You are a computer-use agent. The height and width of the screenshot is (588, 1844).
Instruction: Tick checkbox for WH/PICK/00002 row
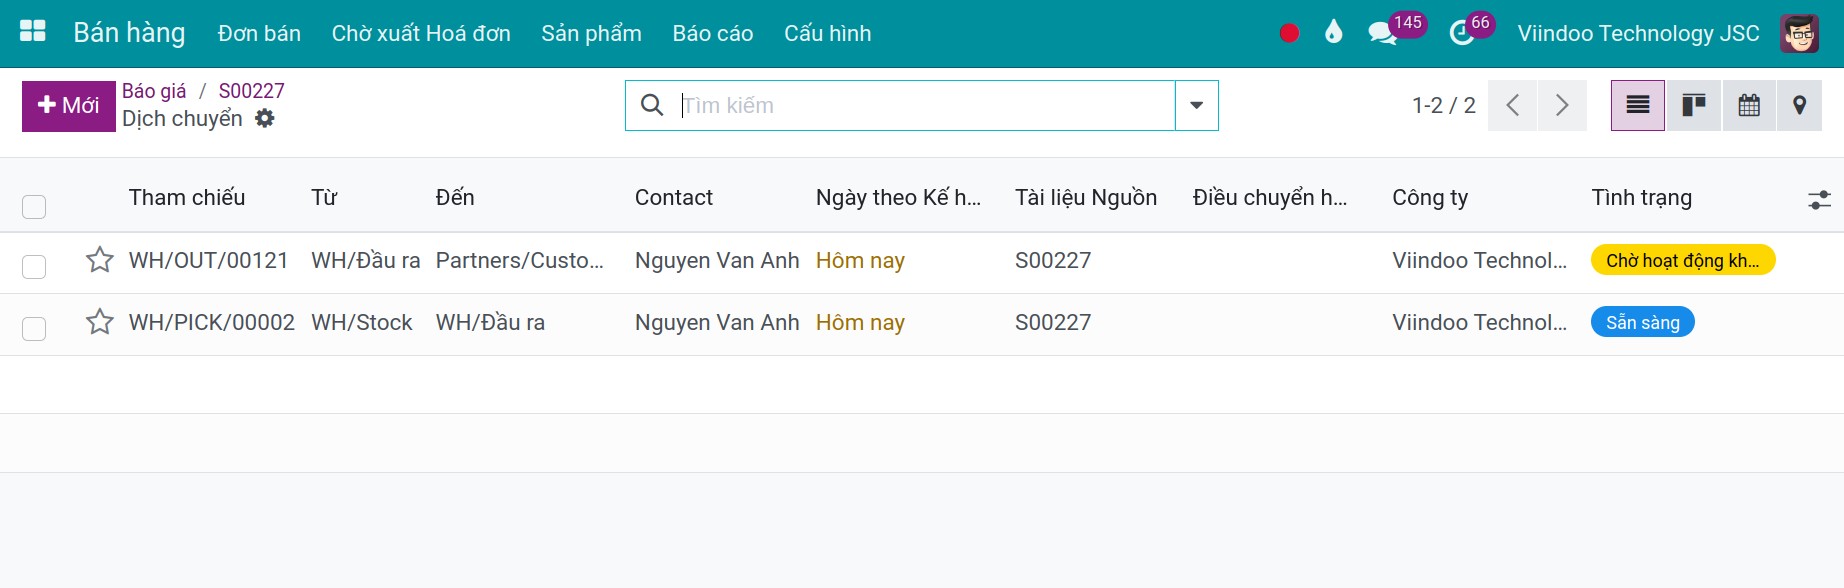click(x=34, y=329)
